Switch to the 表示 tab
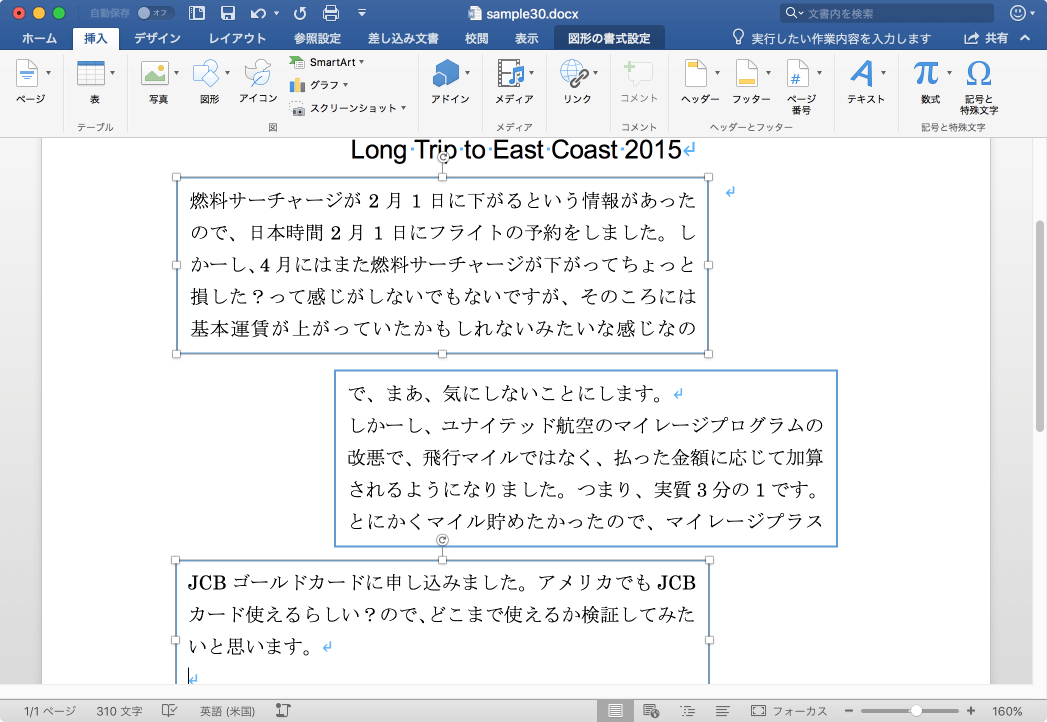Screen dimensions: 1047x722 (x=526, y=39)
